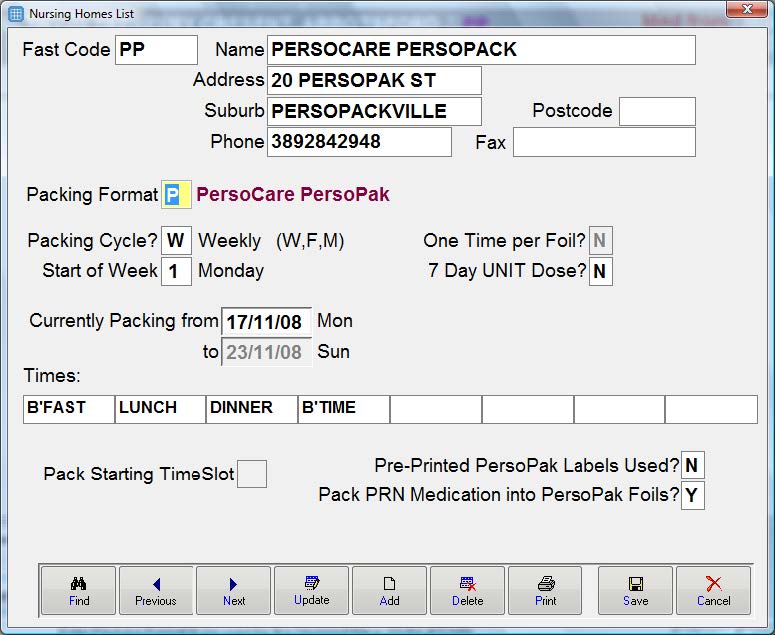Screen dimensions: 775x635
Task: Click the Pre-Printed PersoPak Labels Used field
Action: click(692, 465)
